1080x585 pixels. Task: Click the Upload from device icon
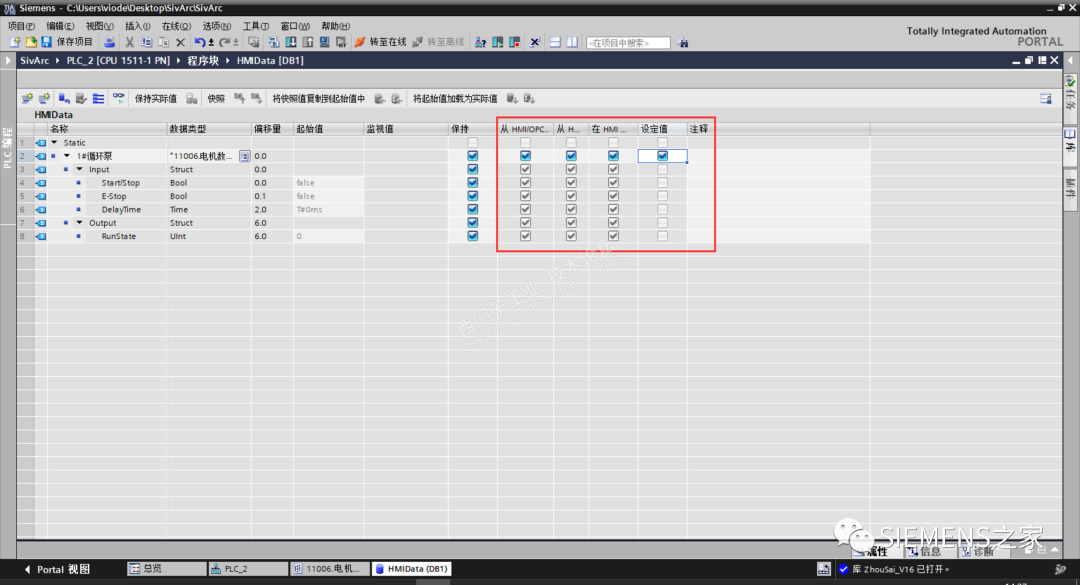pyautogui.click(x=307, y=42)
